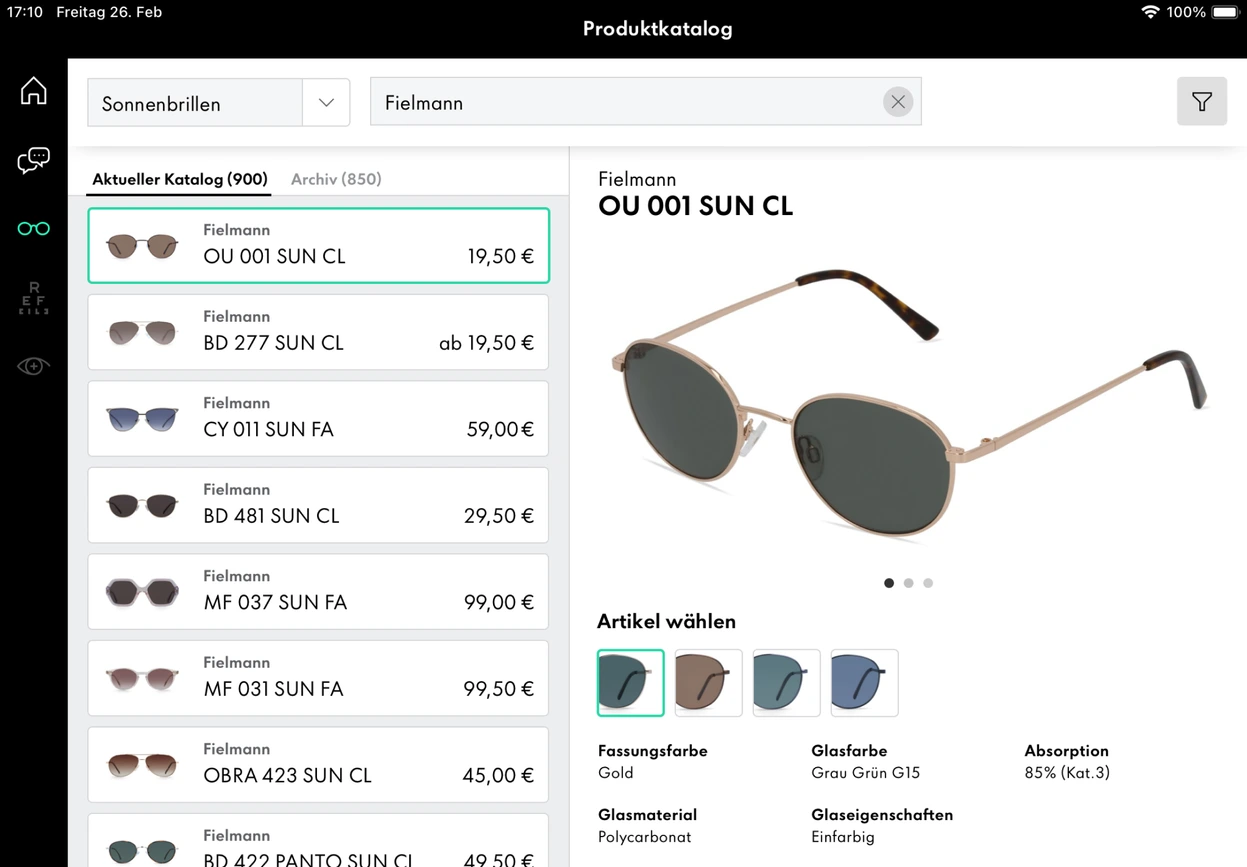Select the CY 011 SUN FA list item
1247x867 pixels.
[x=318, y=419]
